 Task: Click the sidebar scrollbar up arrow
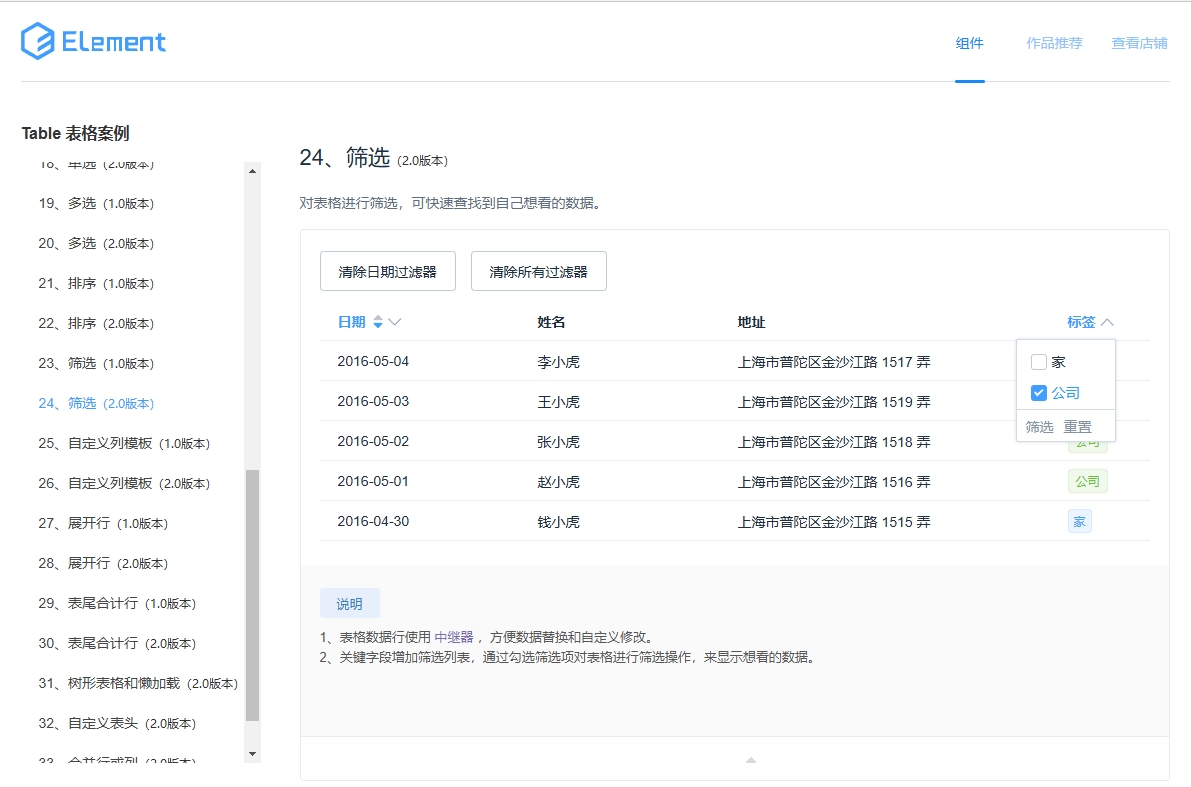pos(252,171)
